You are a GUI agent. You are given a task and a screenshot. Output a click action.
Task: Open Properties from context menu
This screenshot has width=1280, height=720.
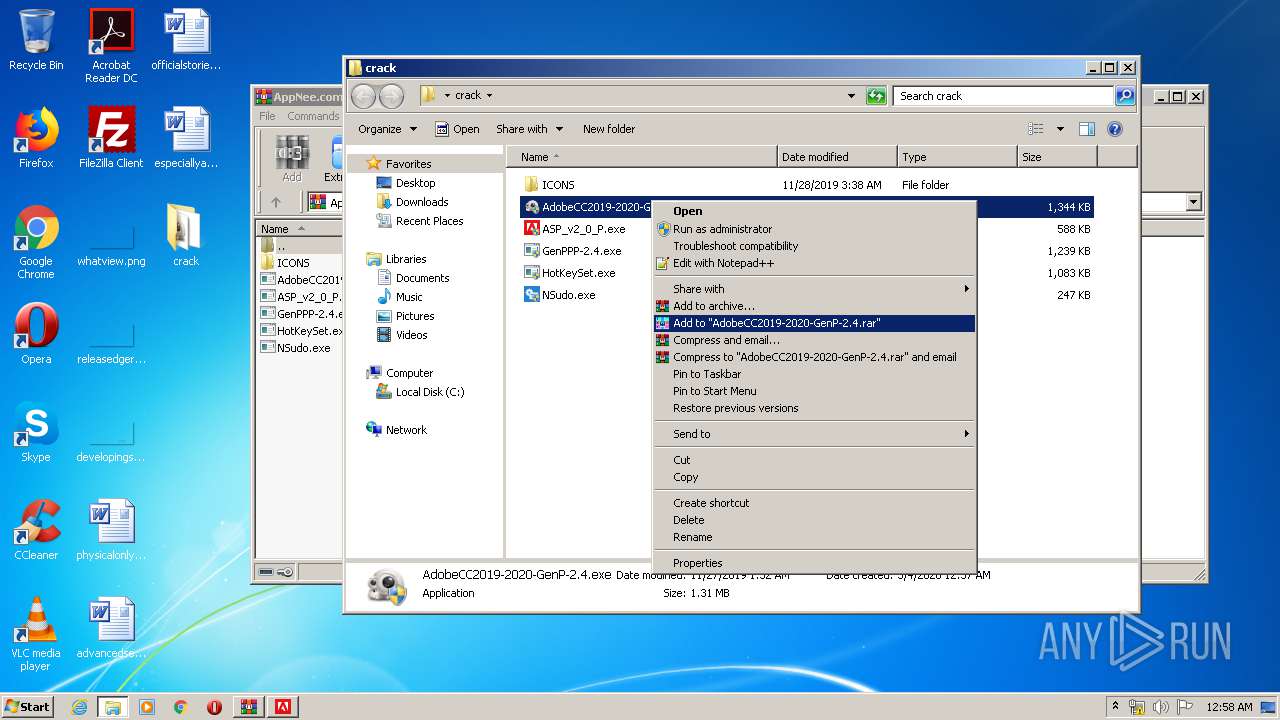coord(814,563)
